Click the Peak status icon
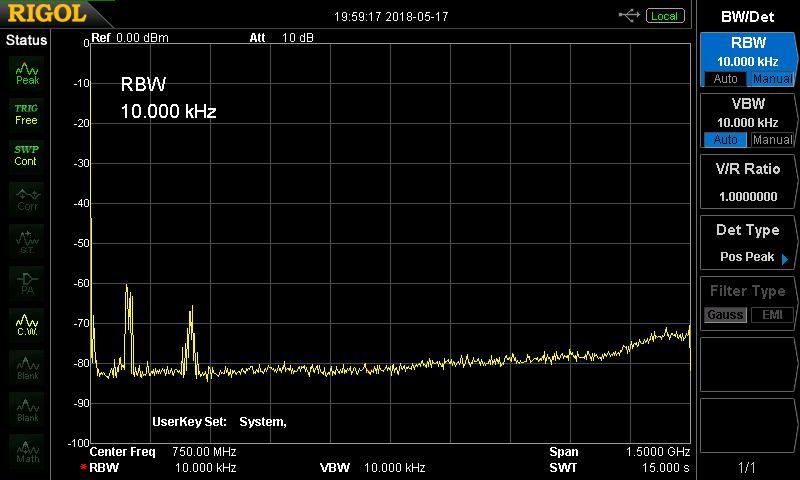 (x=27, y=73)
